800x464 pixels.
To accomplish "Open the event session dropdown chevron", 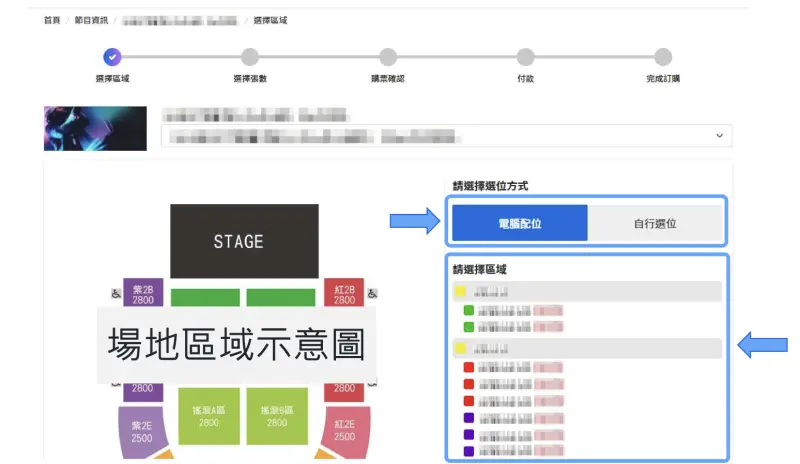I will [719, 136].
